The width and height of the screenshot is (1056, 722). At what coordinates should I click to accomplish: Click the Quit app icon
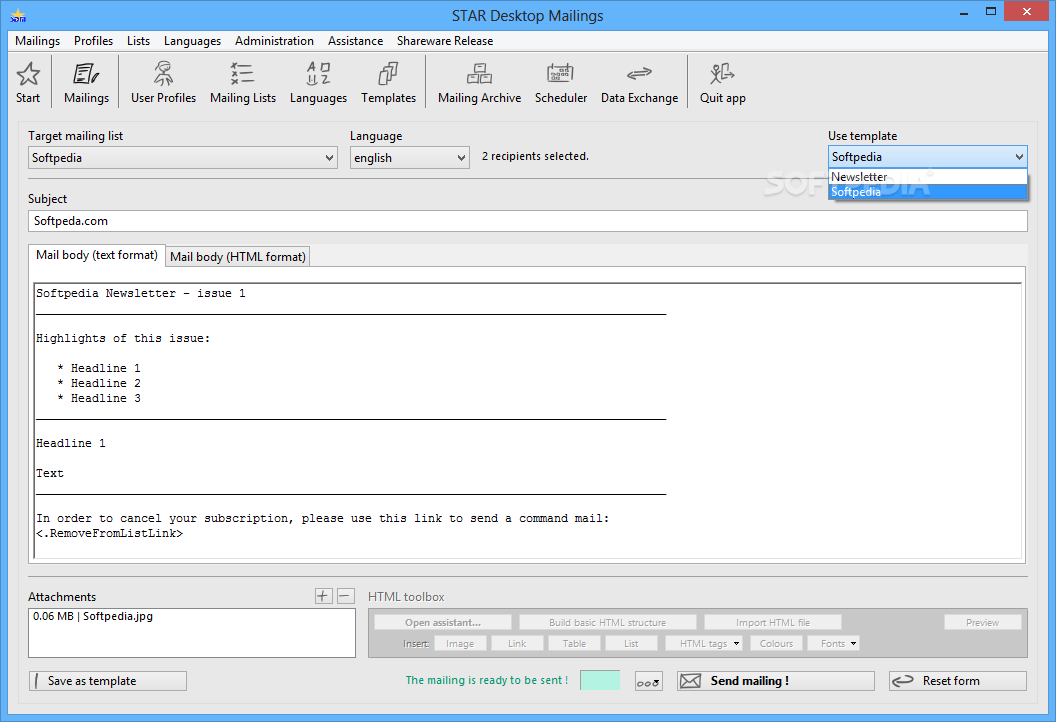722,74
